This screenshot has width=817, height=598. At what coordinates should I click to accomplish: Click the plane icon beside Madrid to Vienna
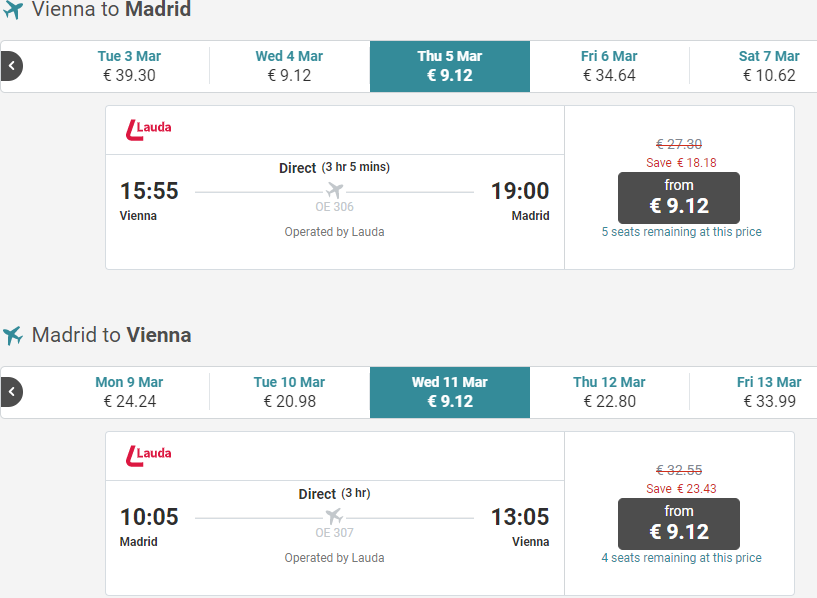click(x=13, y=335)
